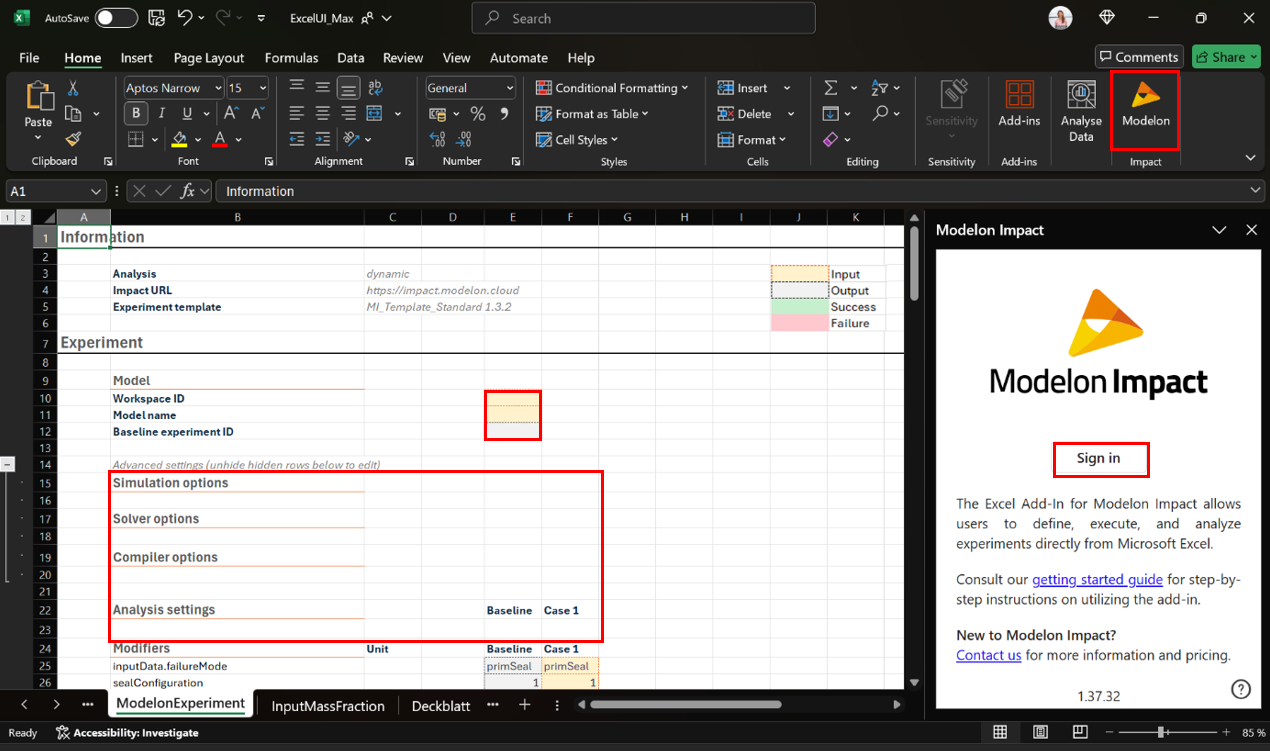Image resolution: width=1270 pixels, height=751 pixels.
Task: Open help in the Modelon Impact pane
Action: 1240,689
